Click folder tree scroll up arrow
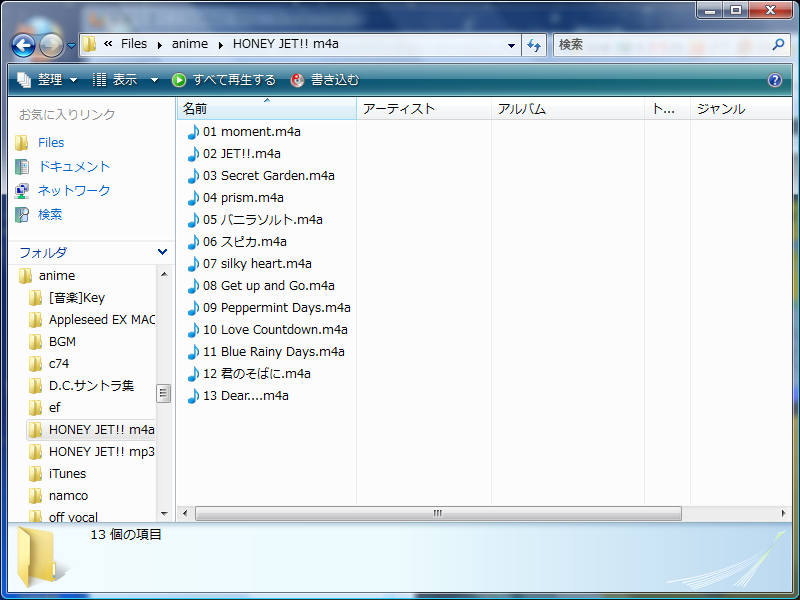 (x=164, y=274)
